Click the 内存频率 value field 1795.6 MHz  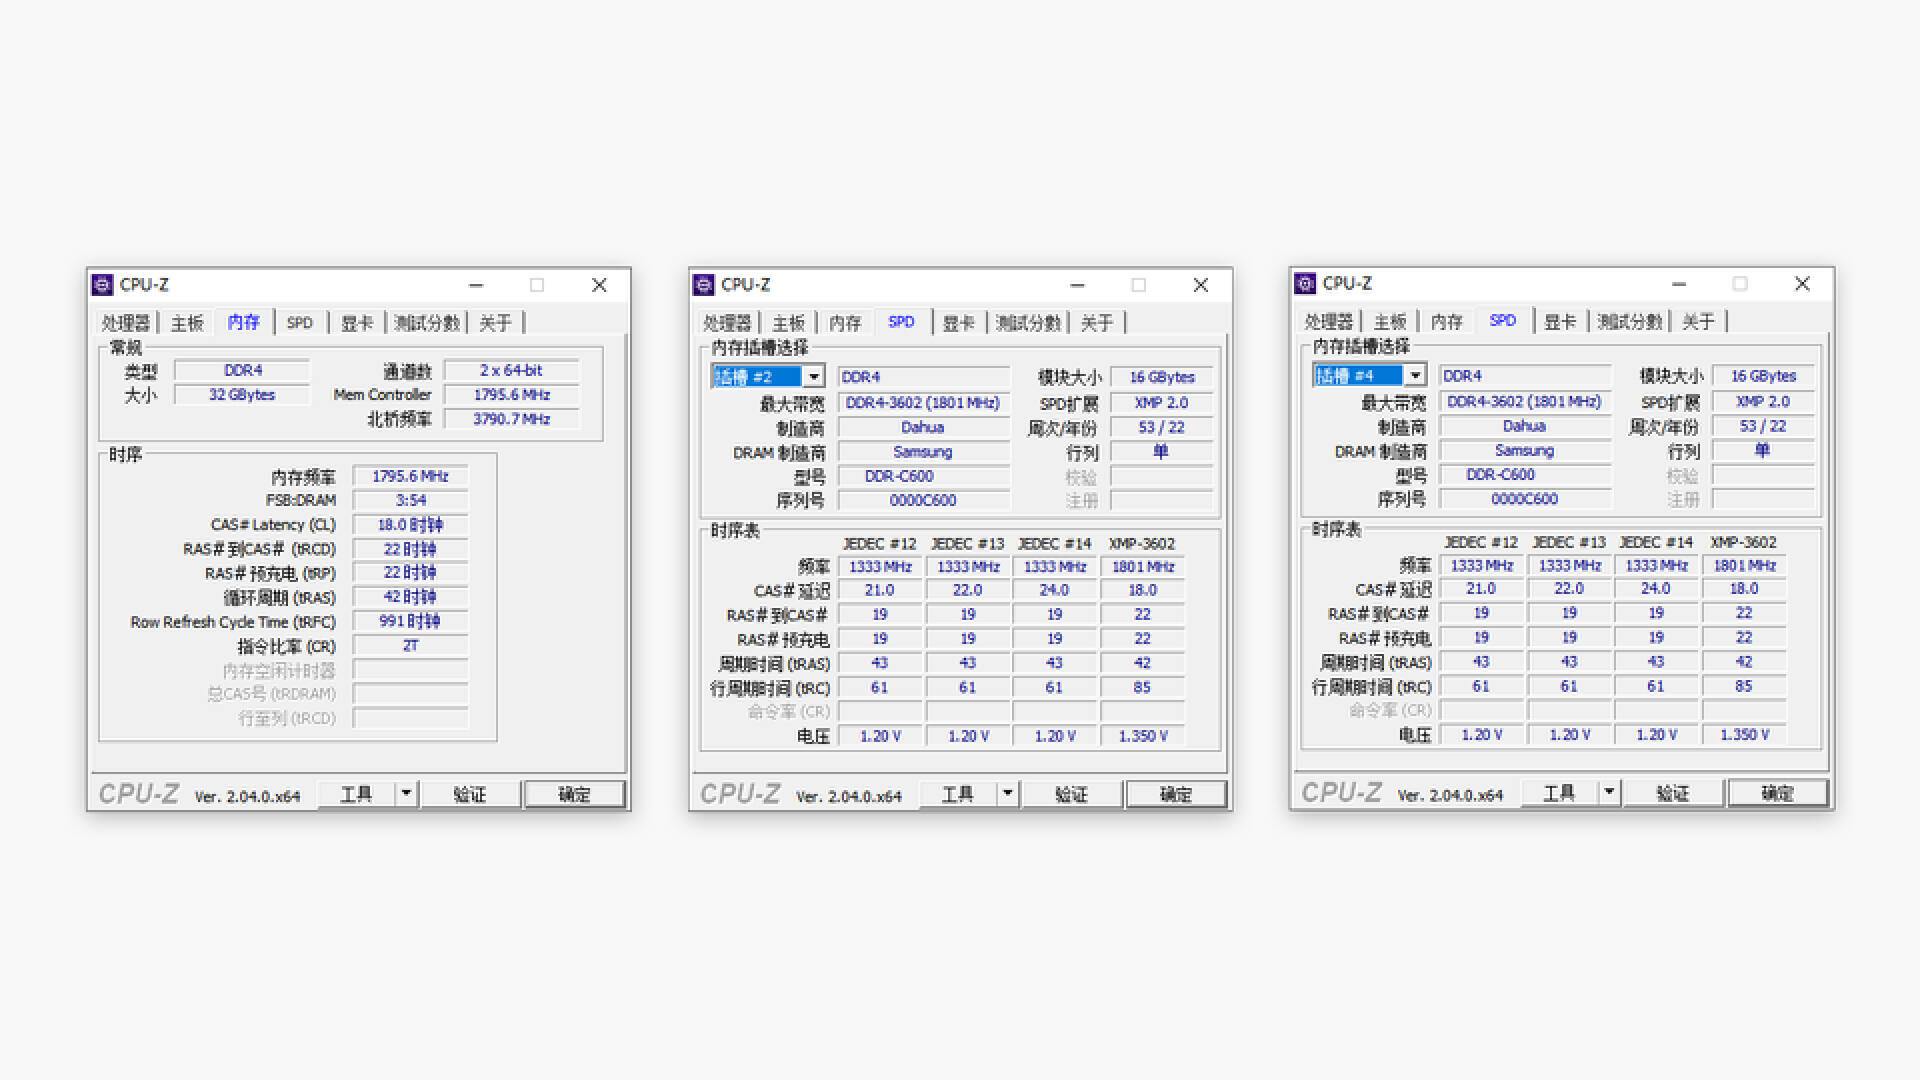[410, 477]
